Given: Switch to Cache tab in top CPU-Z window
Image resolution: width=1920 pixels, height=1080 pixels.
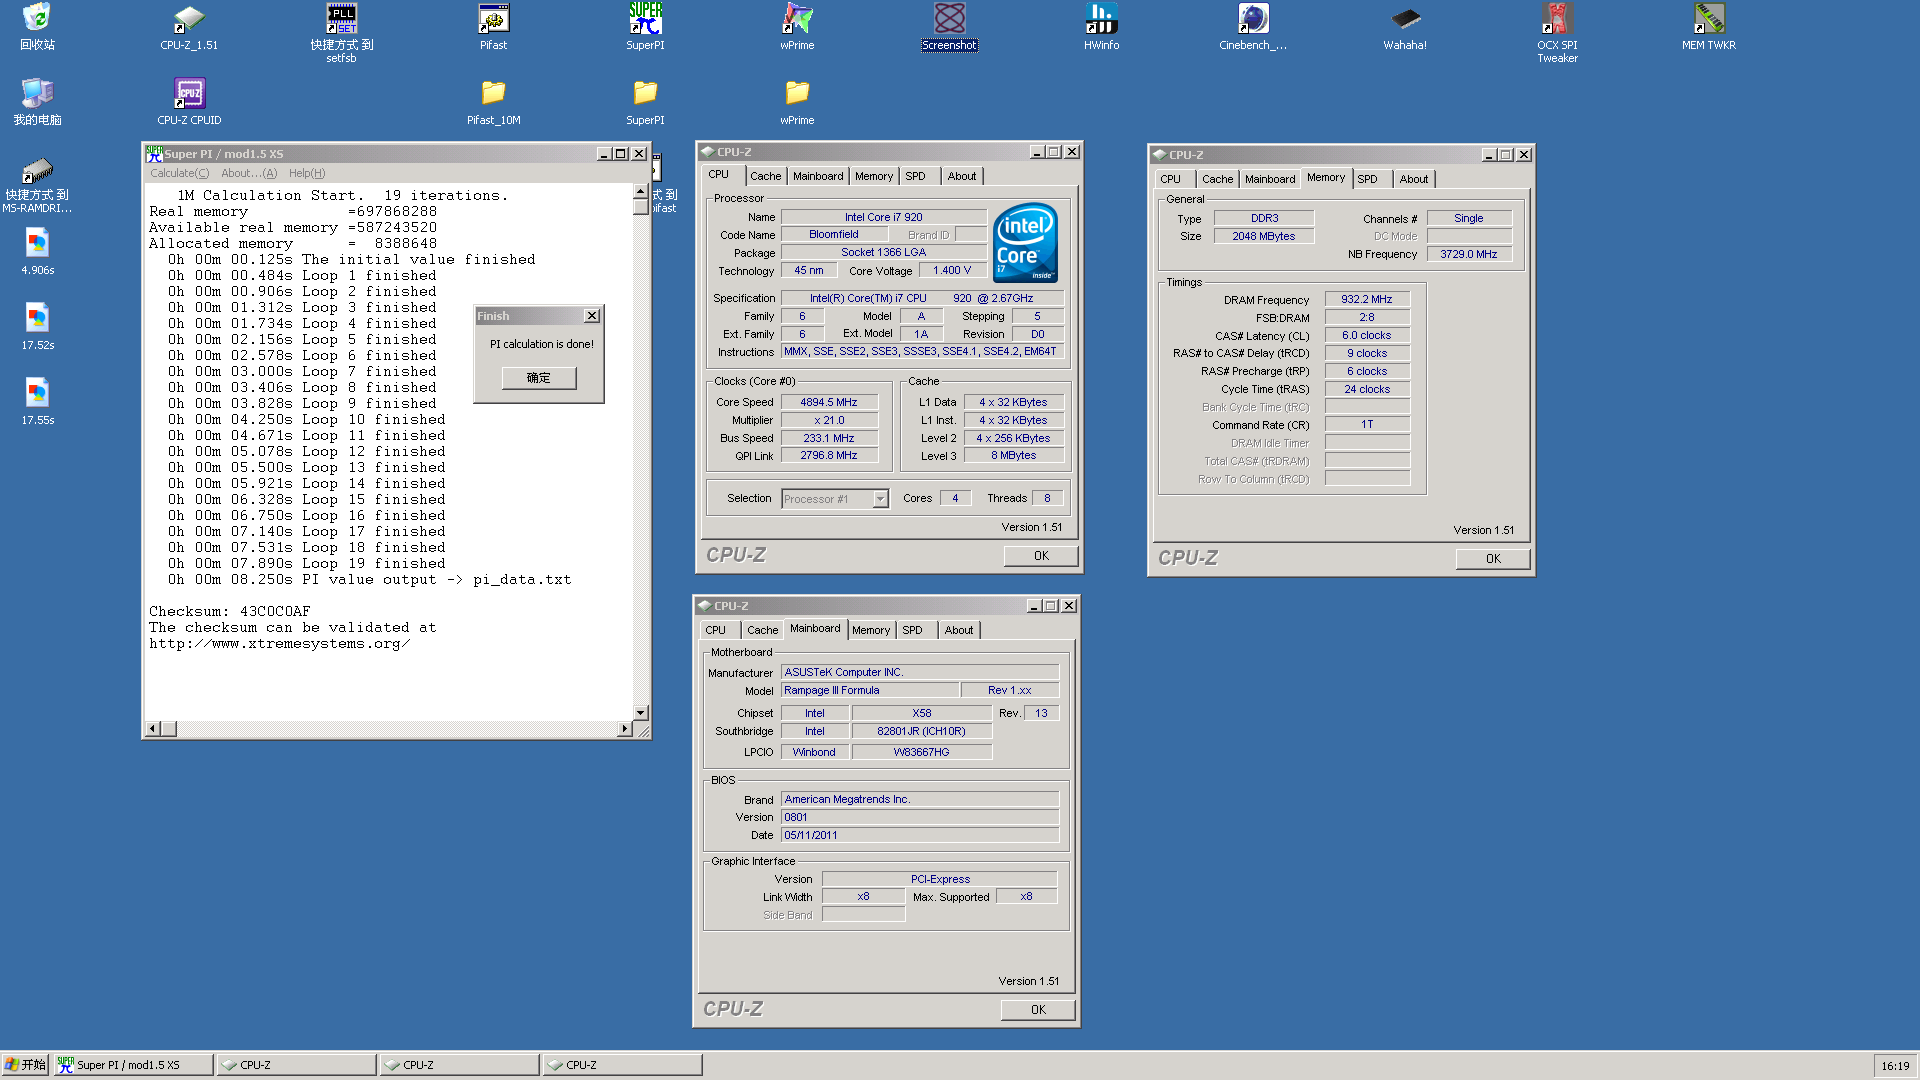Looking at the screenshot, I should pyautogui.click(x=766, y=176).
